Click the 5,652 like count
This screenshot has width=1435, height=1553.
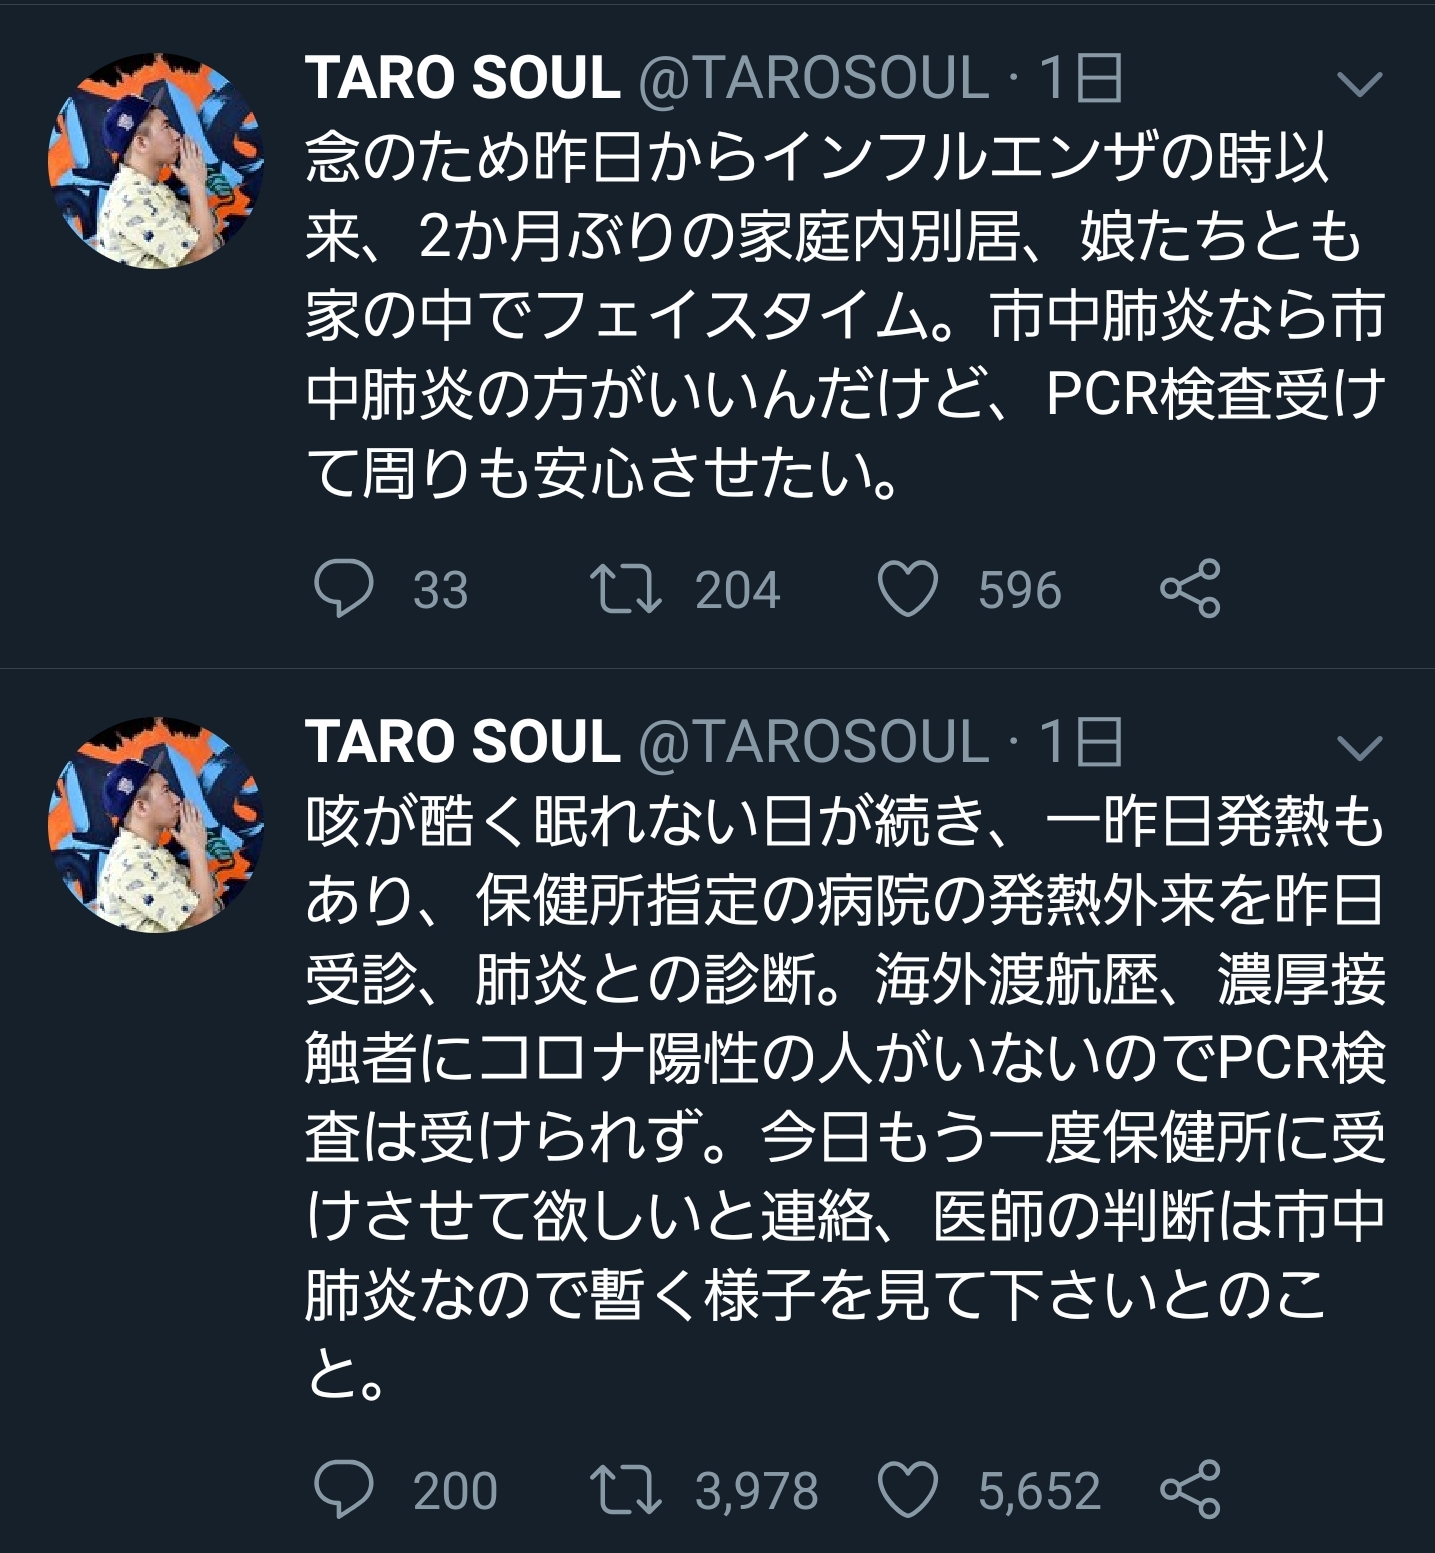coord(1039,1491)
